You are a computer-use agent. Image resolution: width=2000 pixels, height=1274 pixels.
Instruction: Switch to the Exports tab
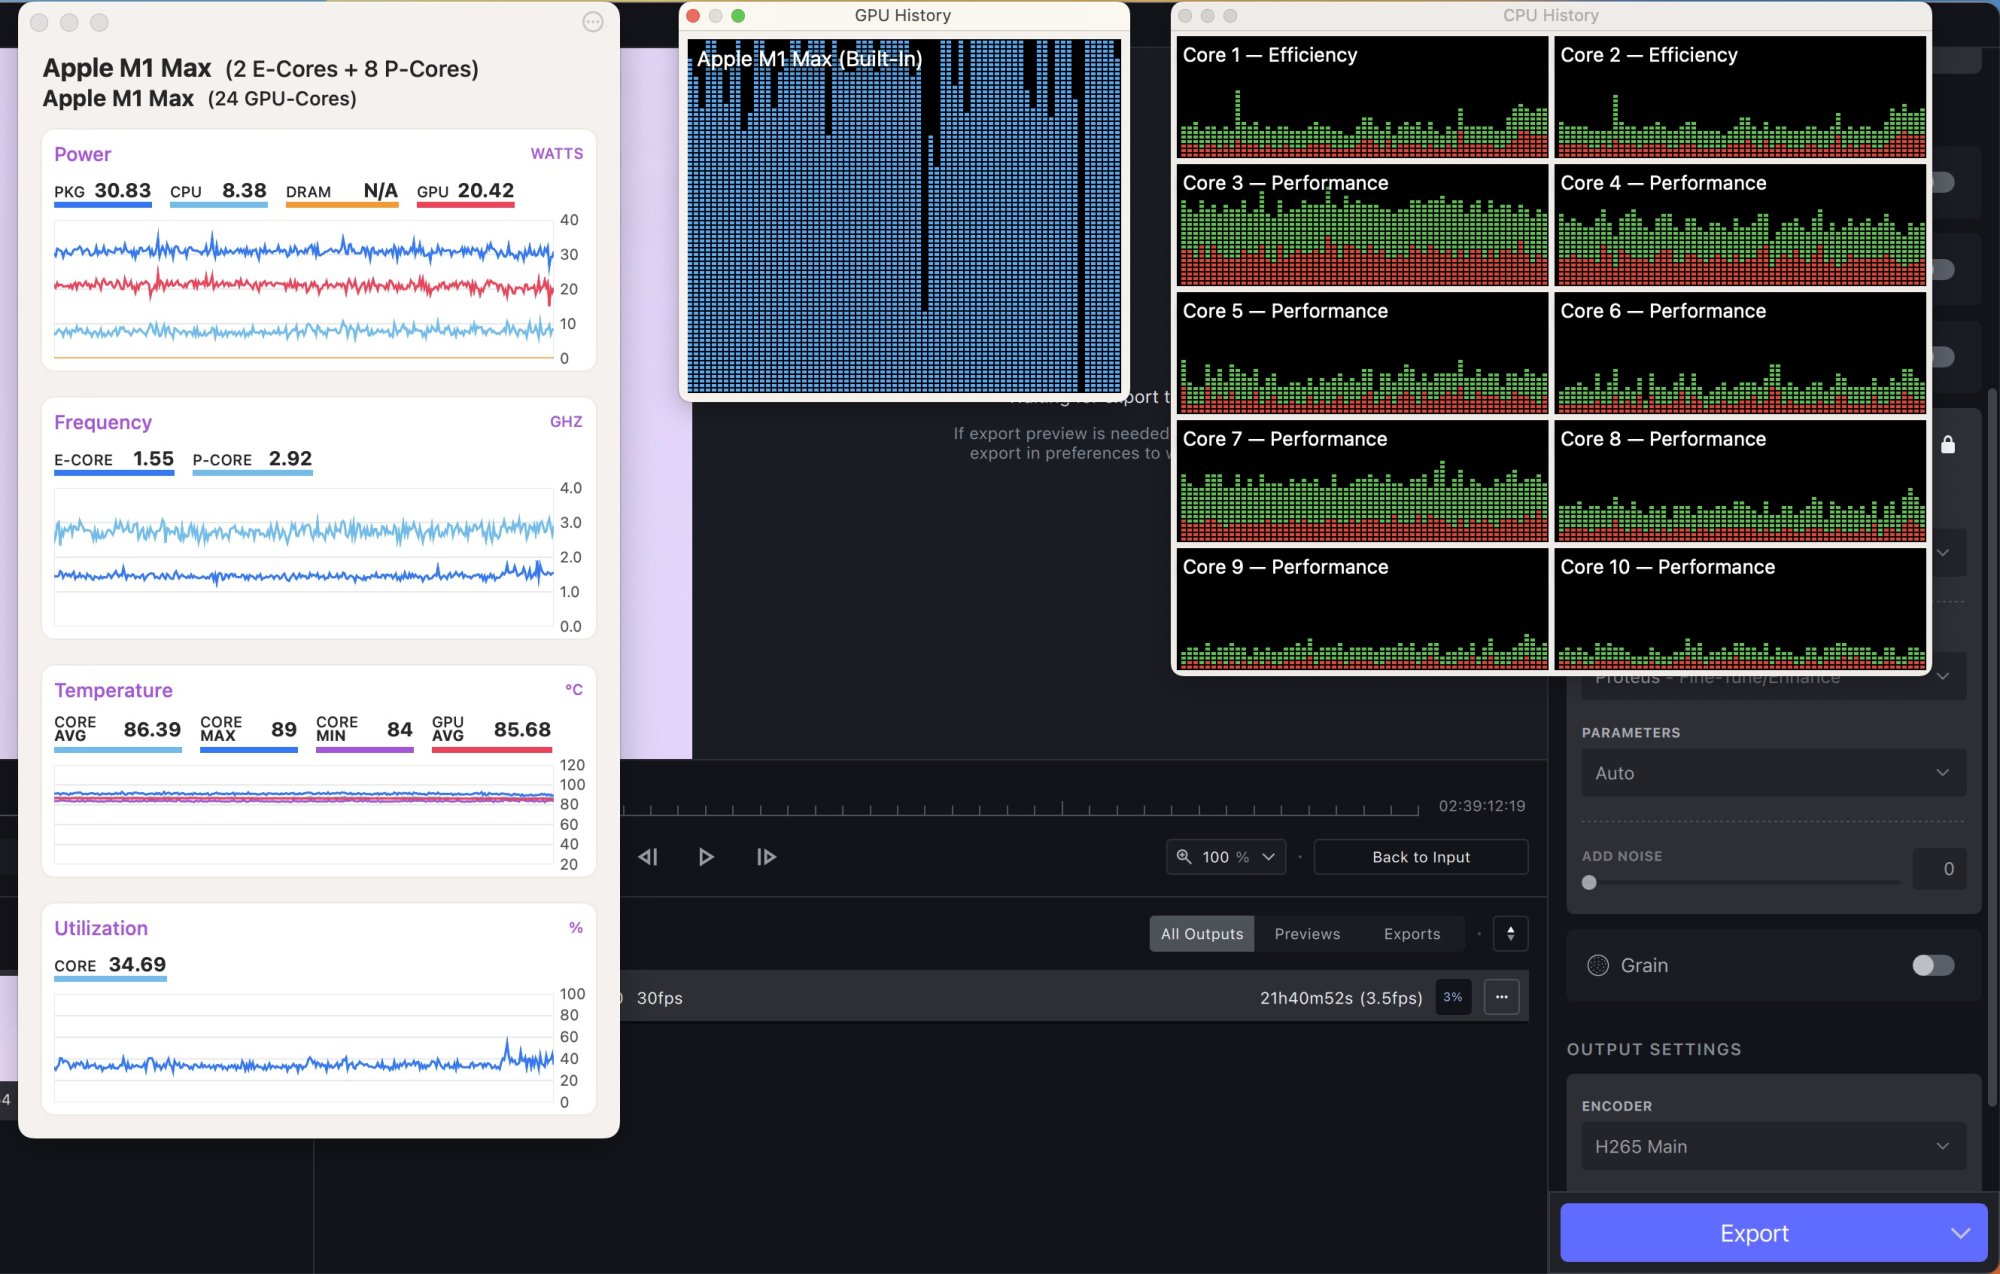click(x=1411, y=933)
